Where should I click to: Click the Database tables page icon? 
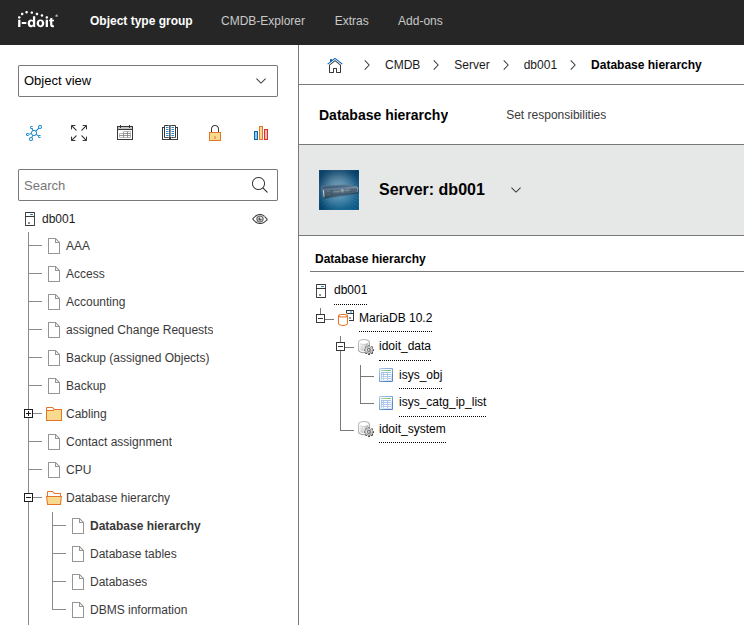78,554
